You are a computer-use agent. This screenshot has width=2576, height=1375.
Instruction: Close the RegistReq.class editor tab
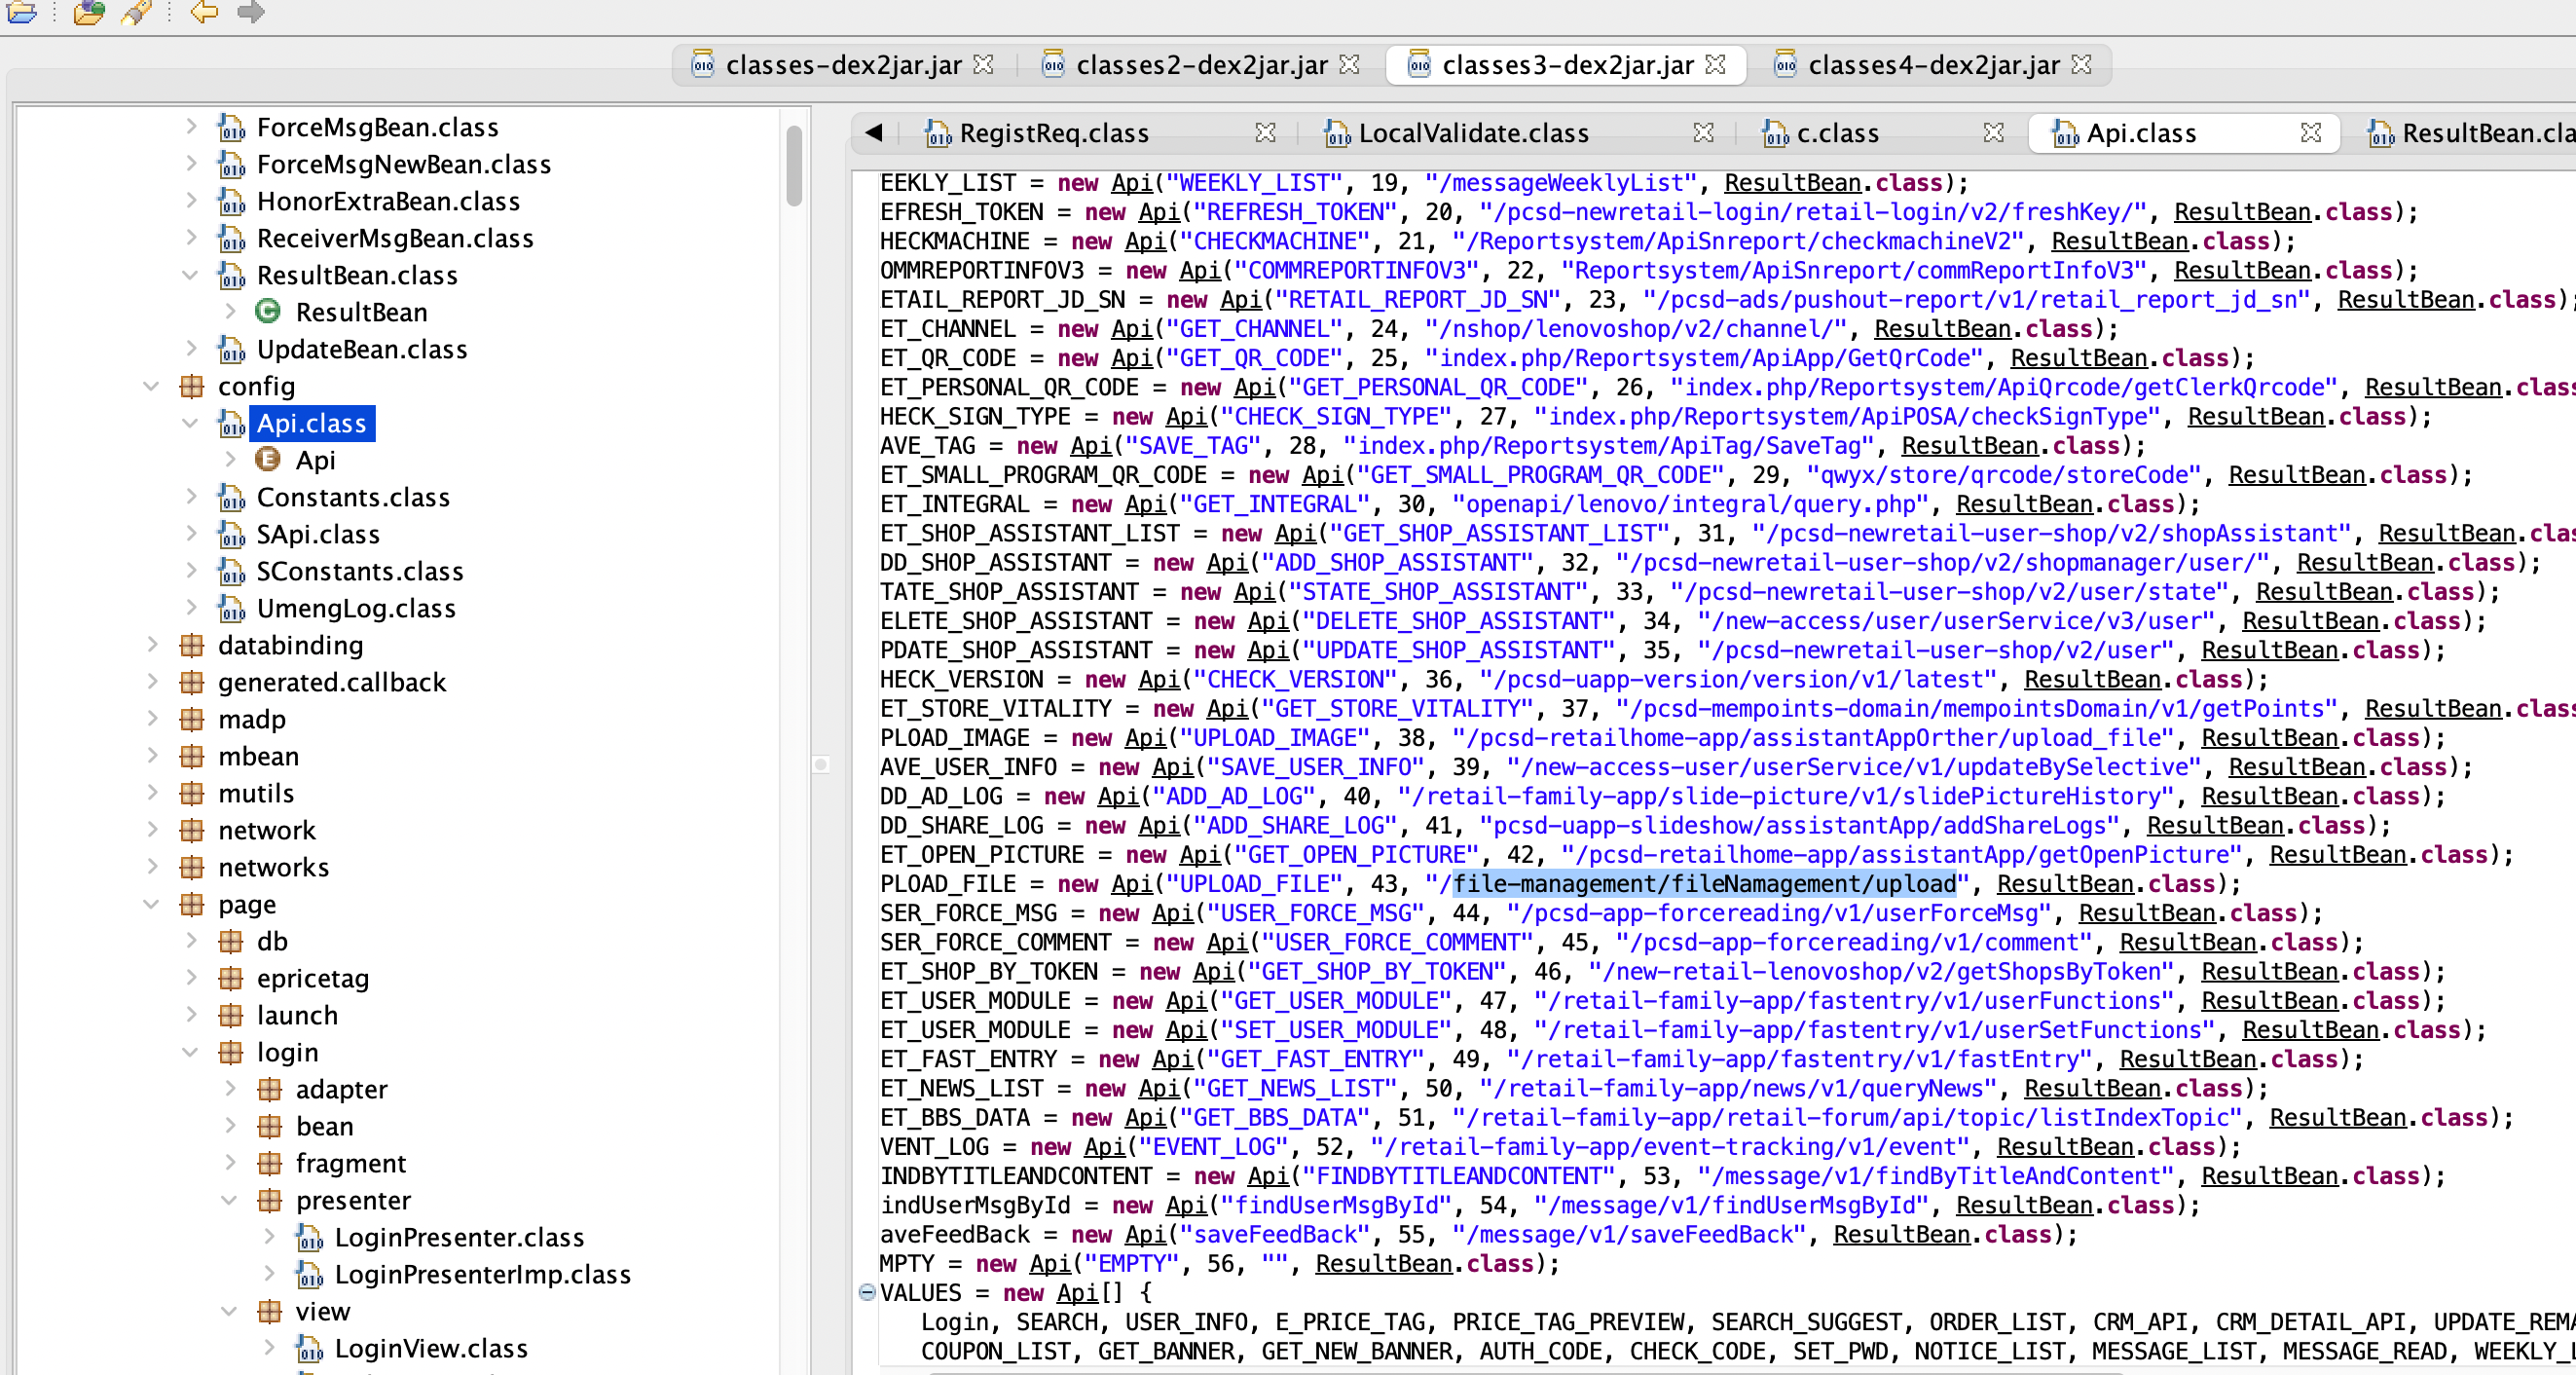point(1265,133)
